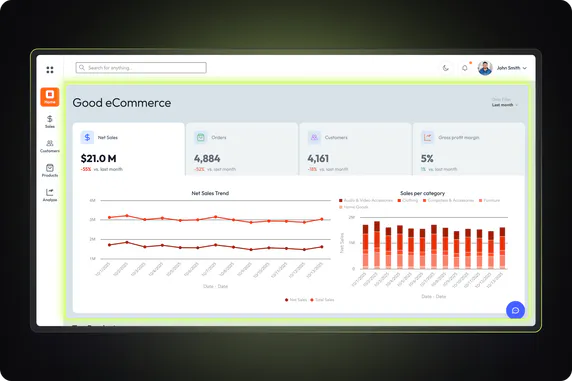Select the Orders KPI tab
This screenshot has height=381, width=572.
[x=242, y=149]
